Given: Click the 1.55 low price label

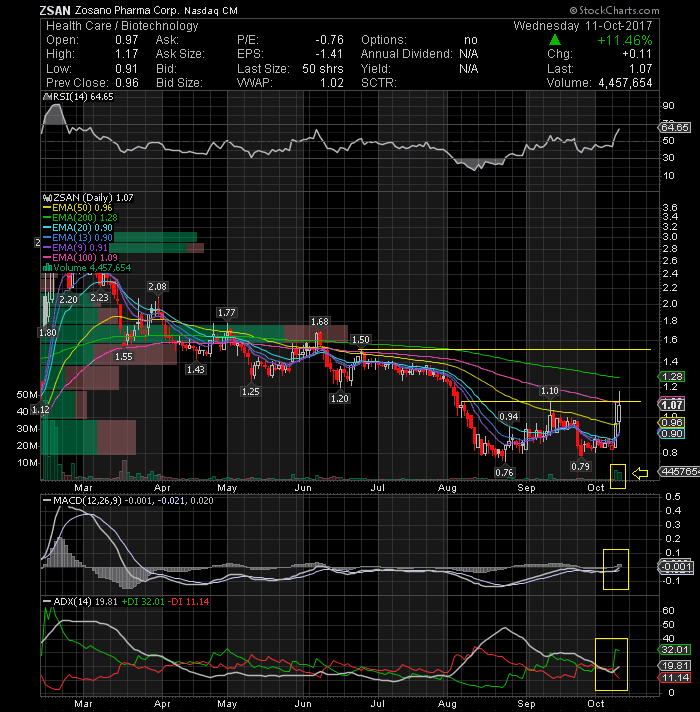Looking at the screenshot, I should coord(123,356).
